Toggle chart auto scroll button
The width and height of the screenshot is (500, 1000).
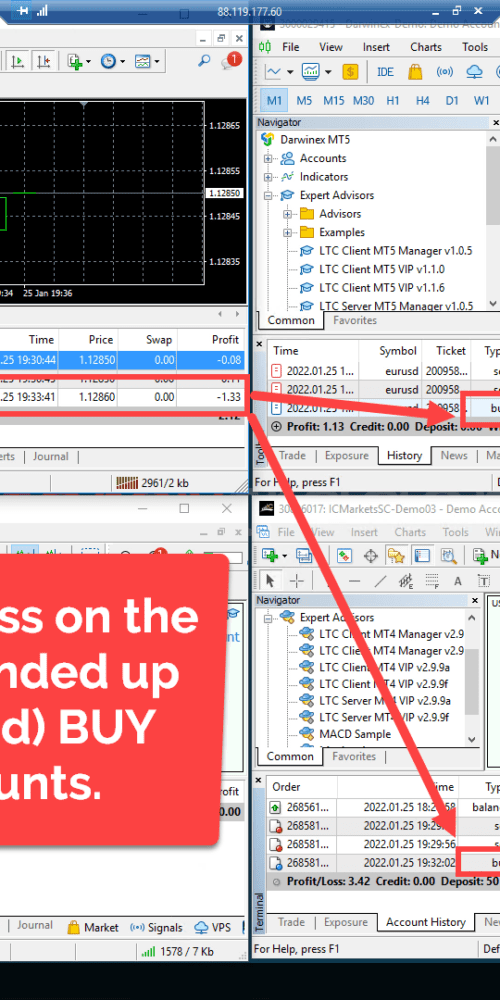click(x=18, y=61)
